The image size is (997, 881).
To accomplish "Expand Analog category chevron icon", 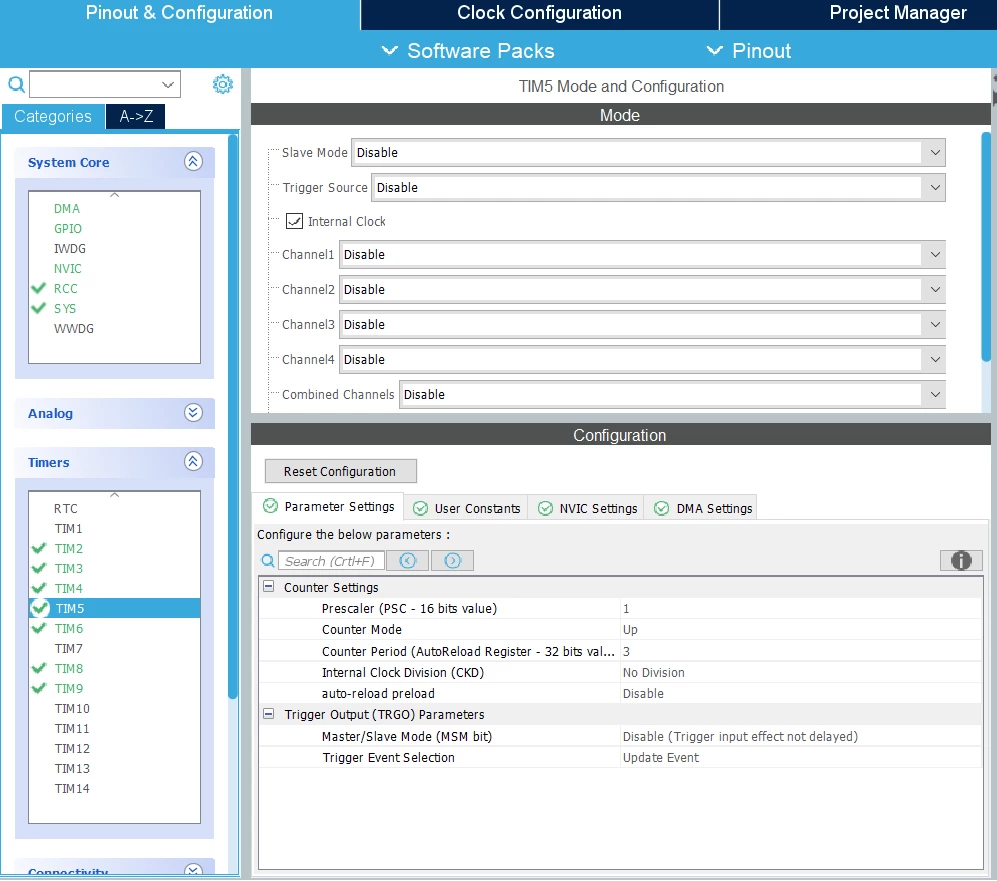I will [193, 413].
